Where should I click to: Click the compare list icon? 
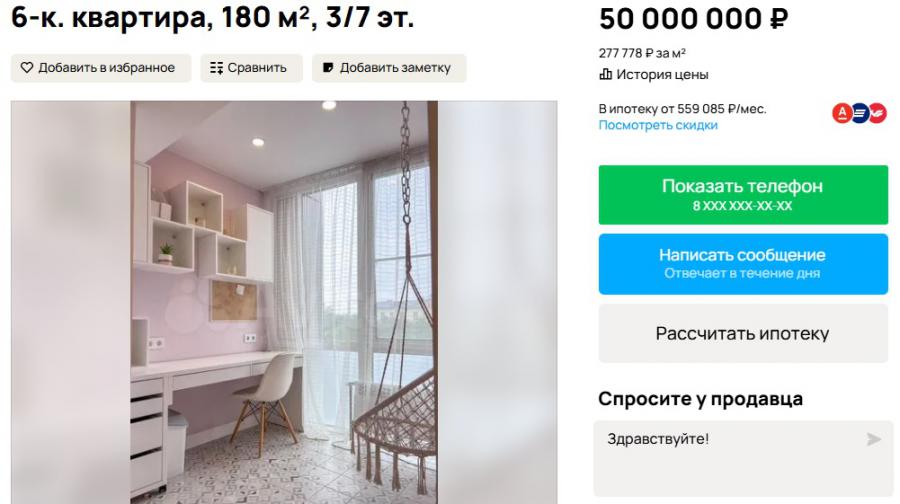pyautogui.click(x=216, y=68)
